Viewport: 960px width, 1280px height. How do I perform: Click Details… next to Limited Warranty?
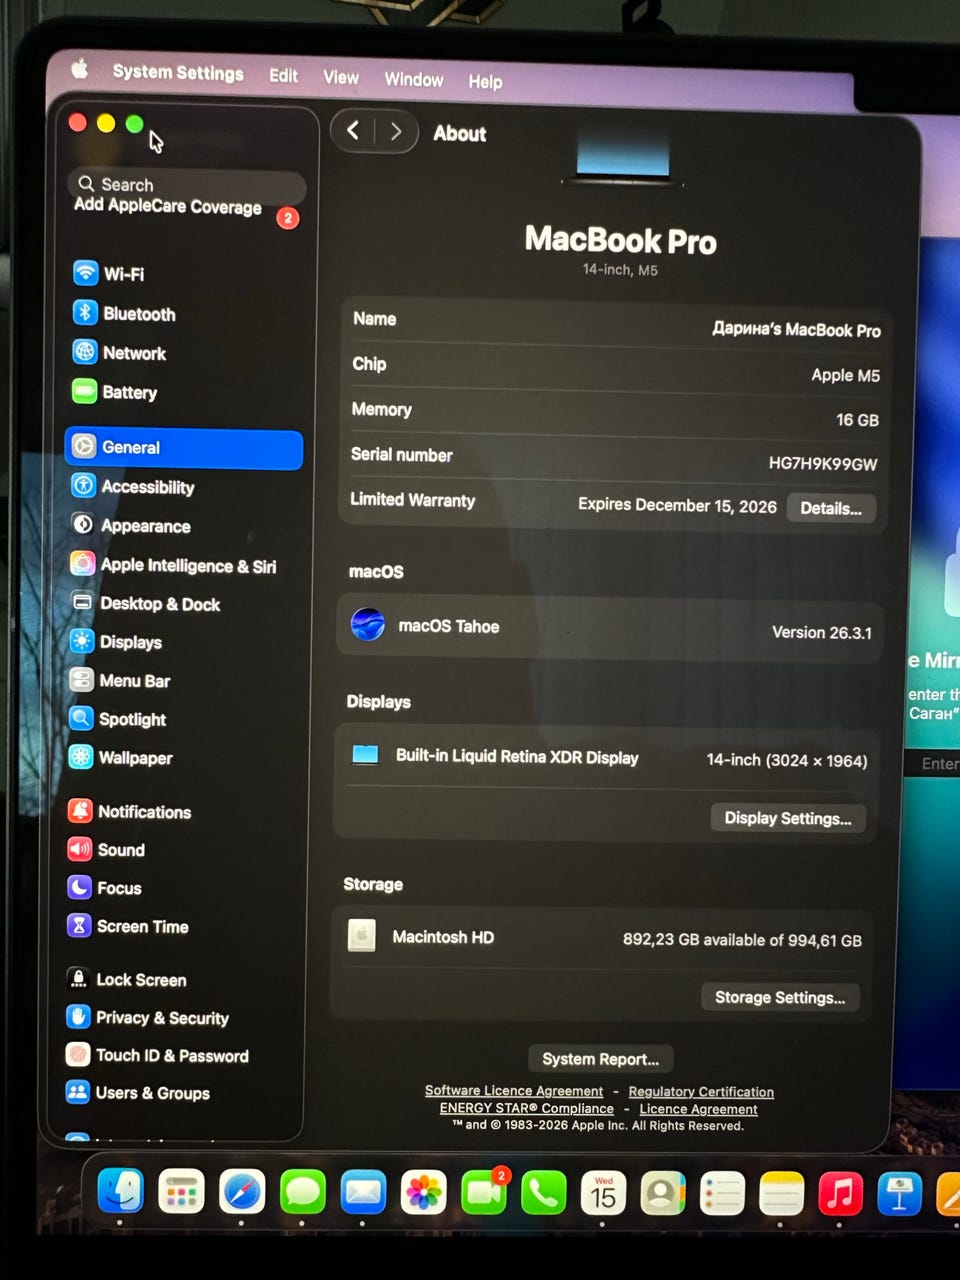[830, 508]
